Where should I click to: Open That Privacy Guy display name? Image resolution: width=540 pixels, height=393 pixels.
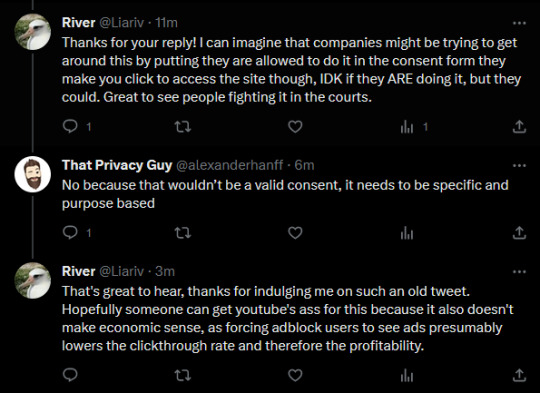point(117,165)
